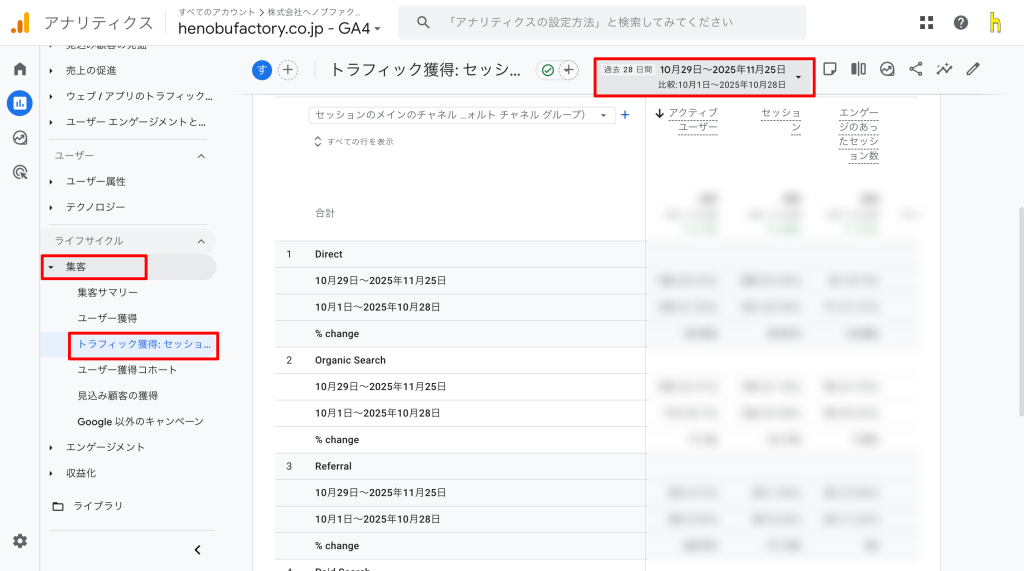Select ユーザー獲得コホート report
Viewport: 1024px width, 571px height.
point(127,370)
